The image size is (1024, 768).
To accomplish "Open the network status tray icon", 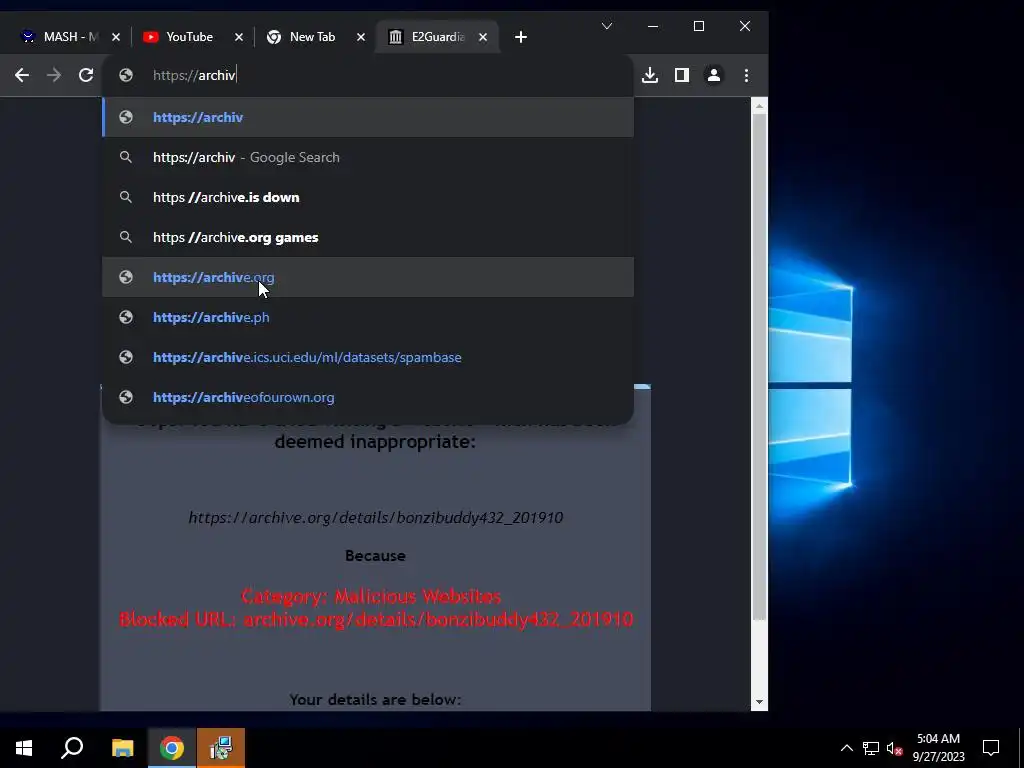I will click(871, 748).
